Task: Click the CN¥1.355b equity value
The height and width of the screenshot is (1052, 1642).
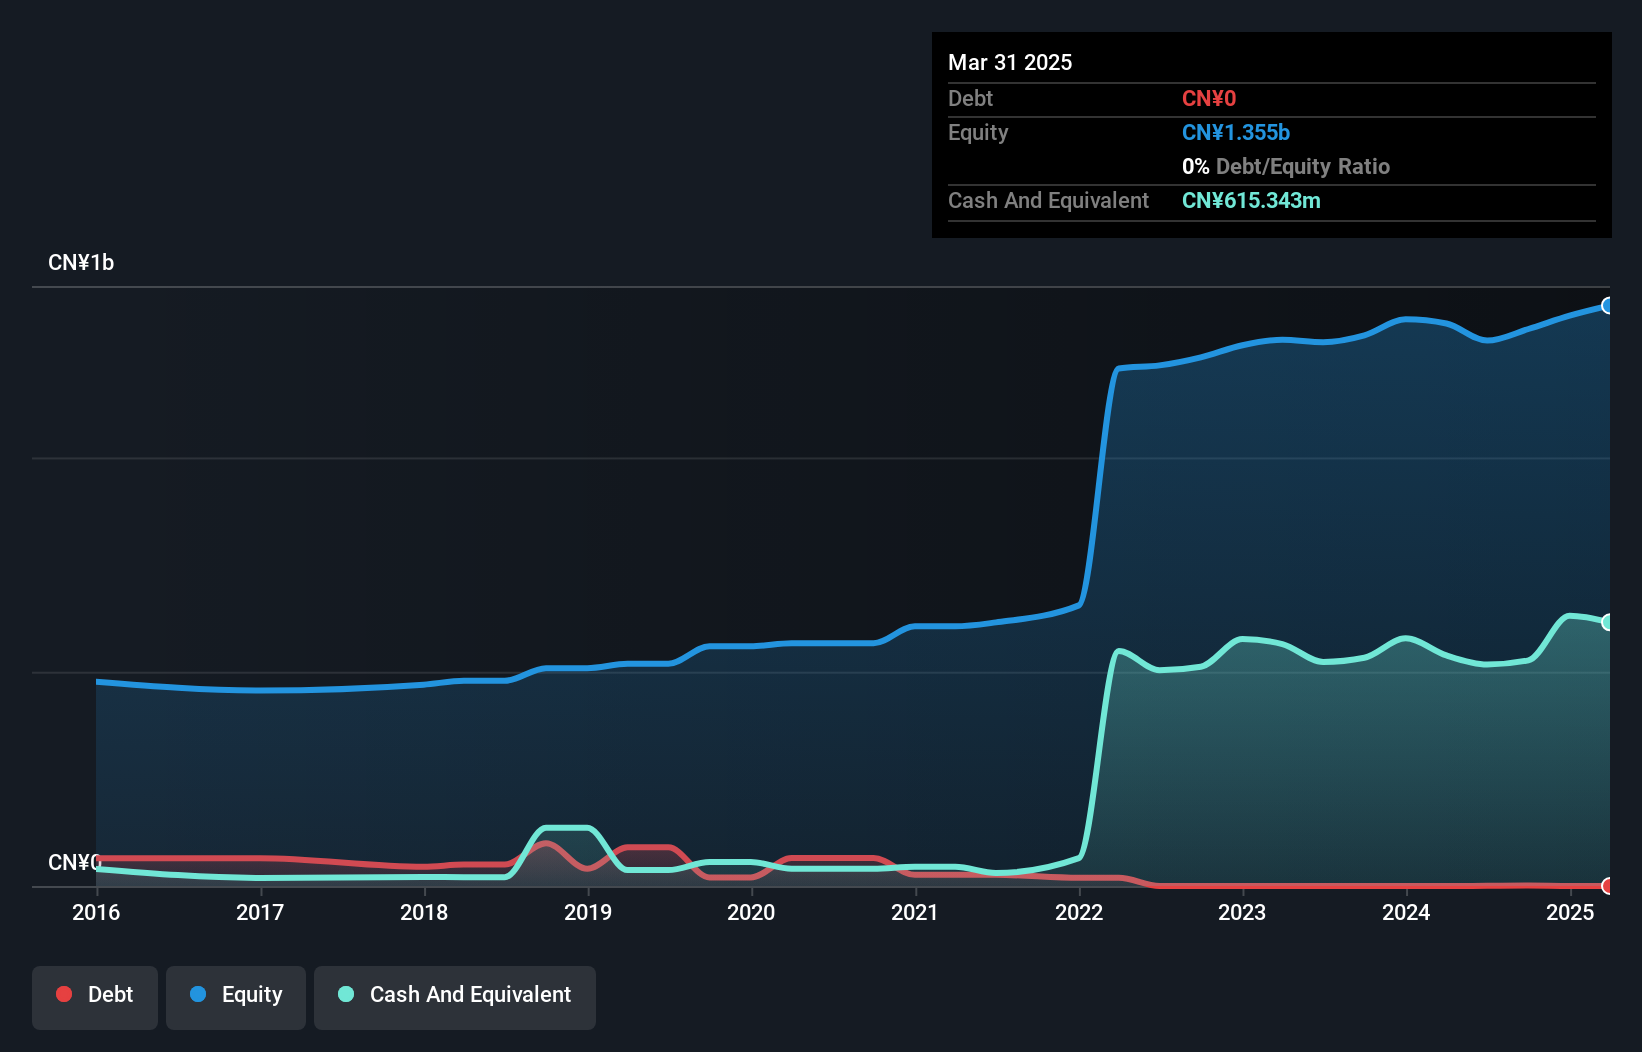Action: [1236, 132]
